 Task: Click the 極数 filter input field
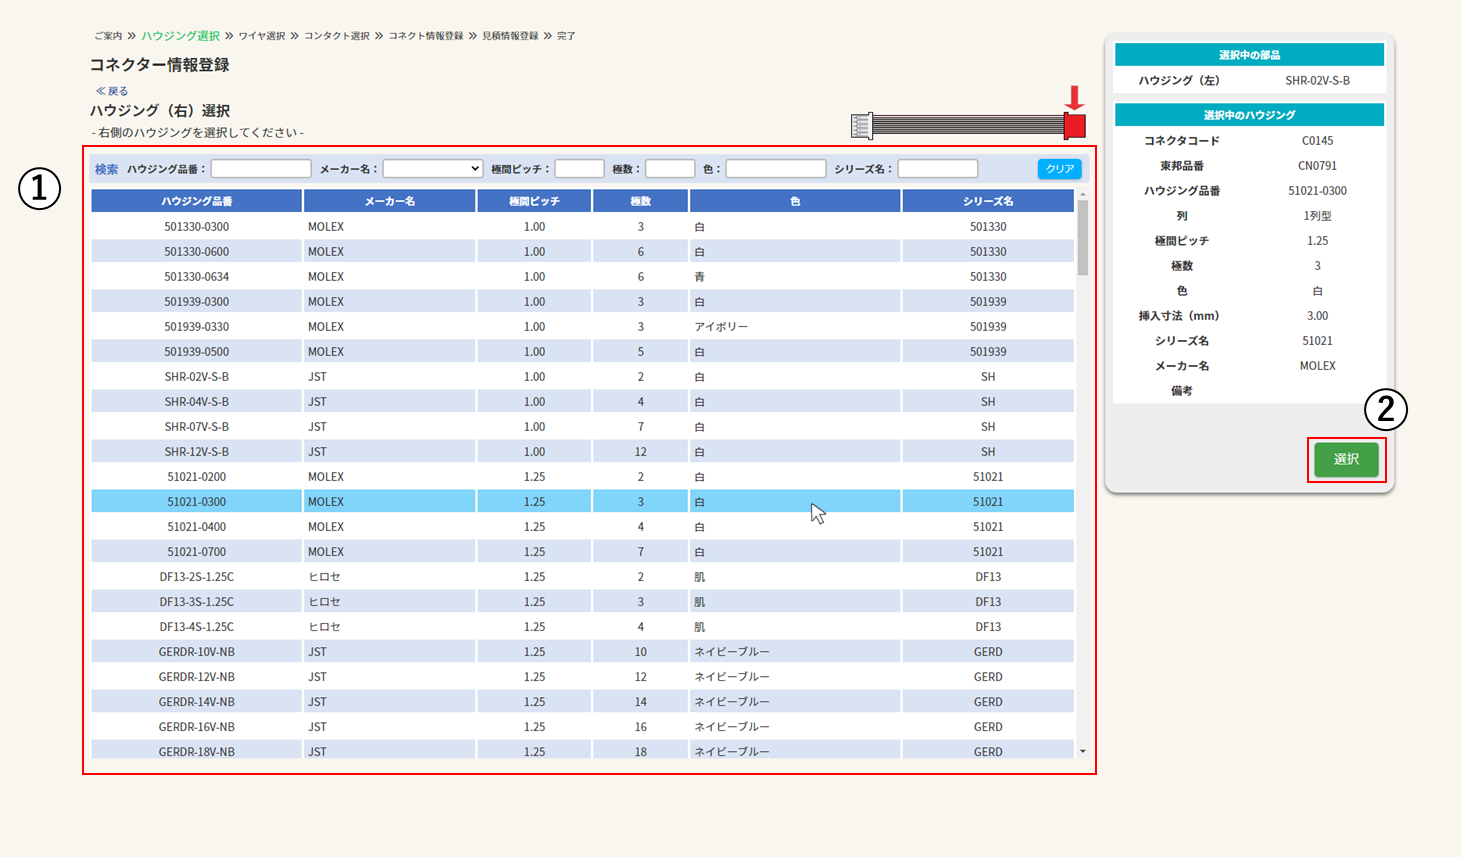(x=670, y=169)
